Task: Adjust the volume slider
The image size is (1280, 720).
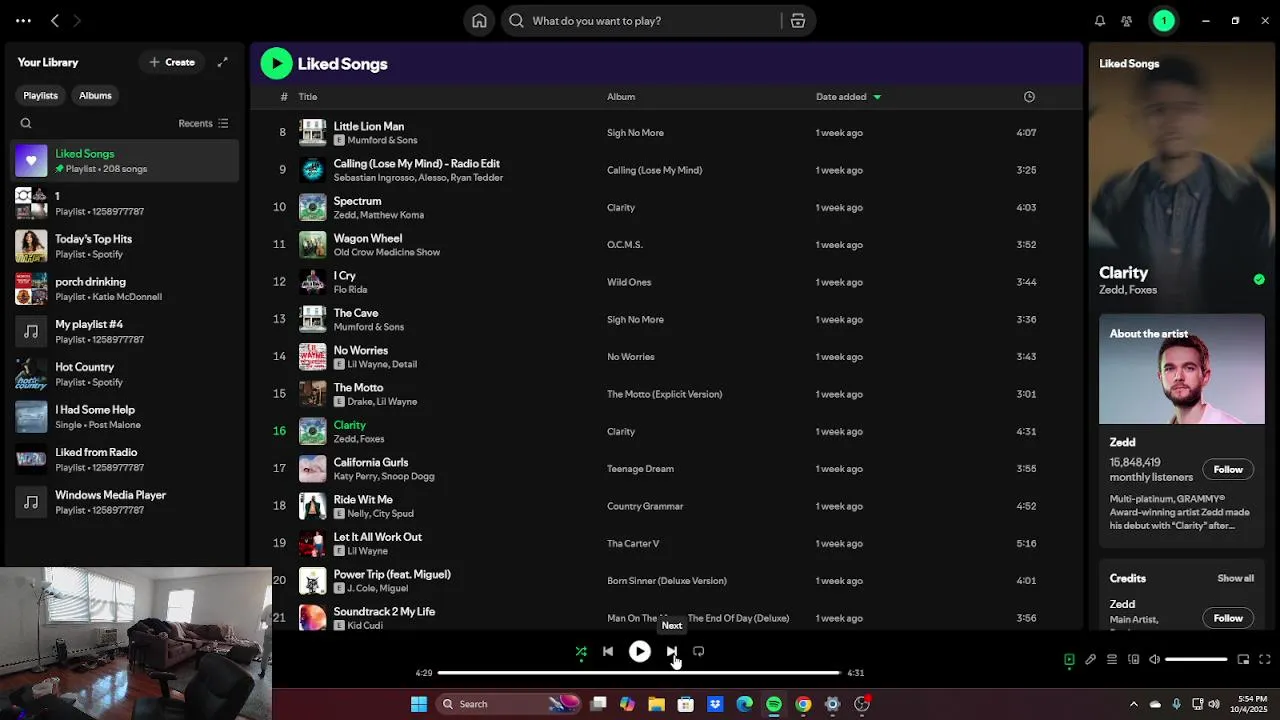Action: [1196, 660]
